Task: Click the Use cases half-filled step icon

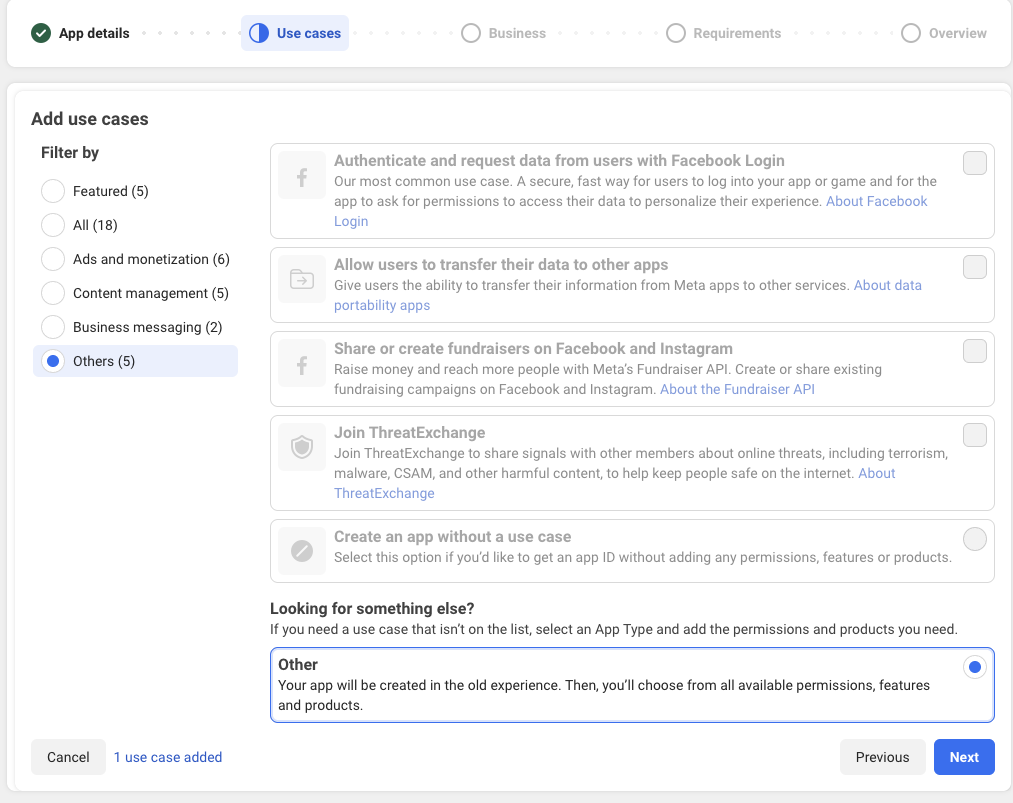Action: pos(259,33)
